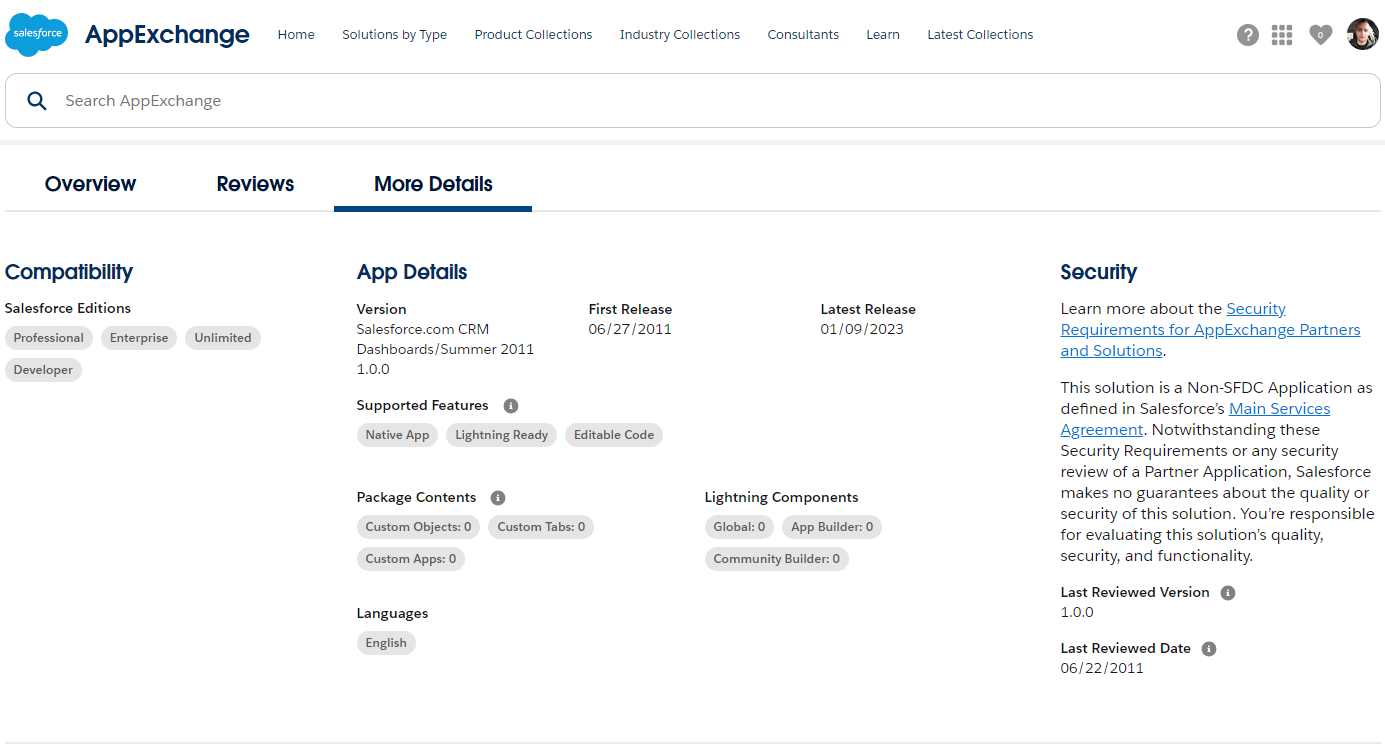Image resolution: width=1385 pixels, height=744 pixels.
Task: Show info tooltip for Last Reviewed Version
Action: point(1227,592)
